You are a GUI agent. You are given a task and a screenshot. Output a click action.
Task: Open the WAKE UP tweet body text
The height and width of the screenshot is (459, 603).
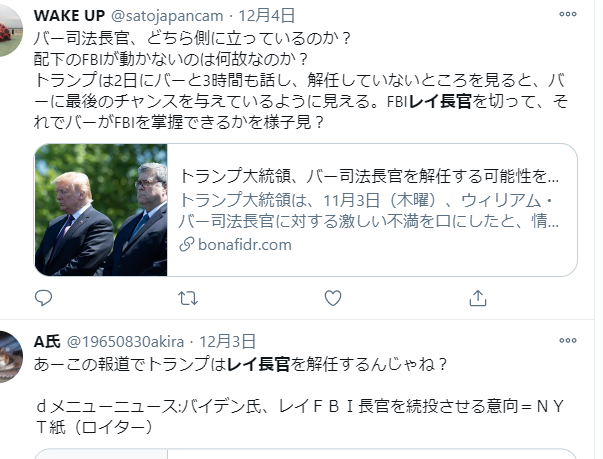[x=301, y=80]
